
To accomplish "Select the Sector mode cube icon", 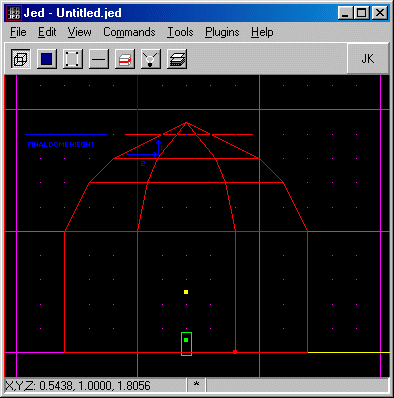I will (20, 59).
